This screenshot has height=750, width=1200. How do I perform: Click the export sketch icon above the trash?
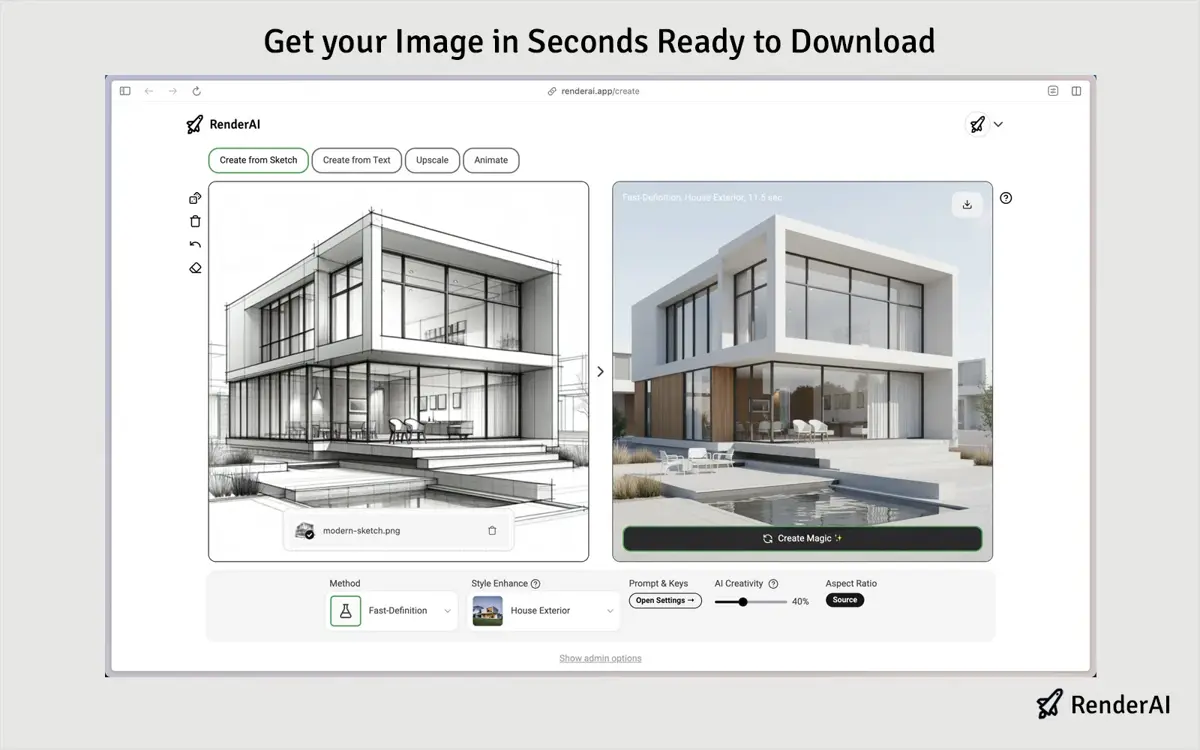click(x=195, y=197)
